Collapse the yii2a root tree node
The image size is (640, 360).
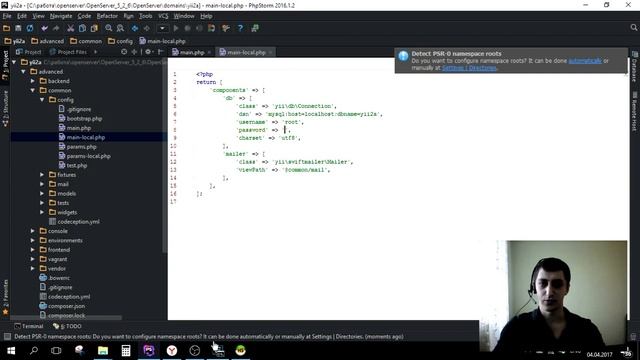pyautogui.click(x=14, y=62)
